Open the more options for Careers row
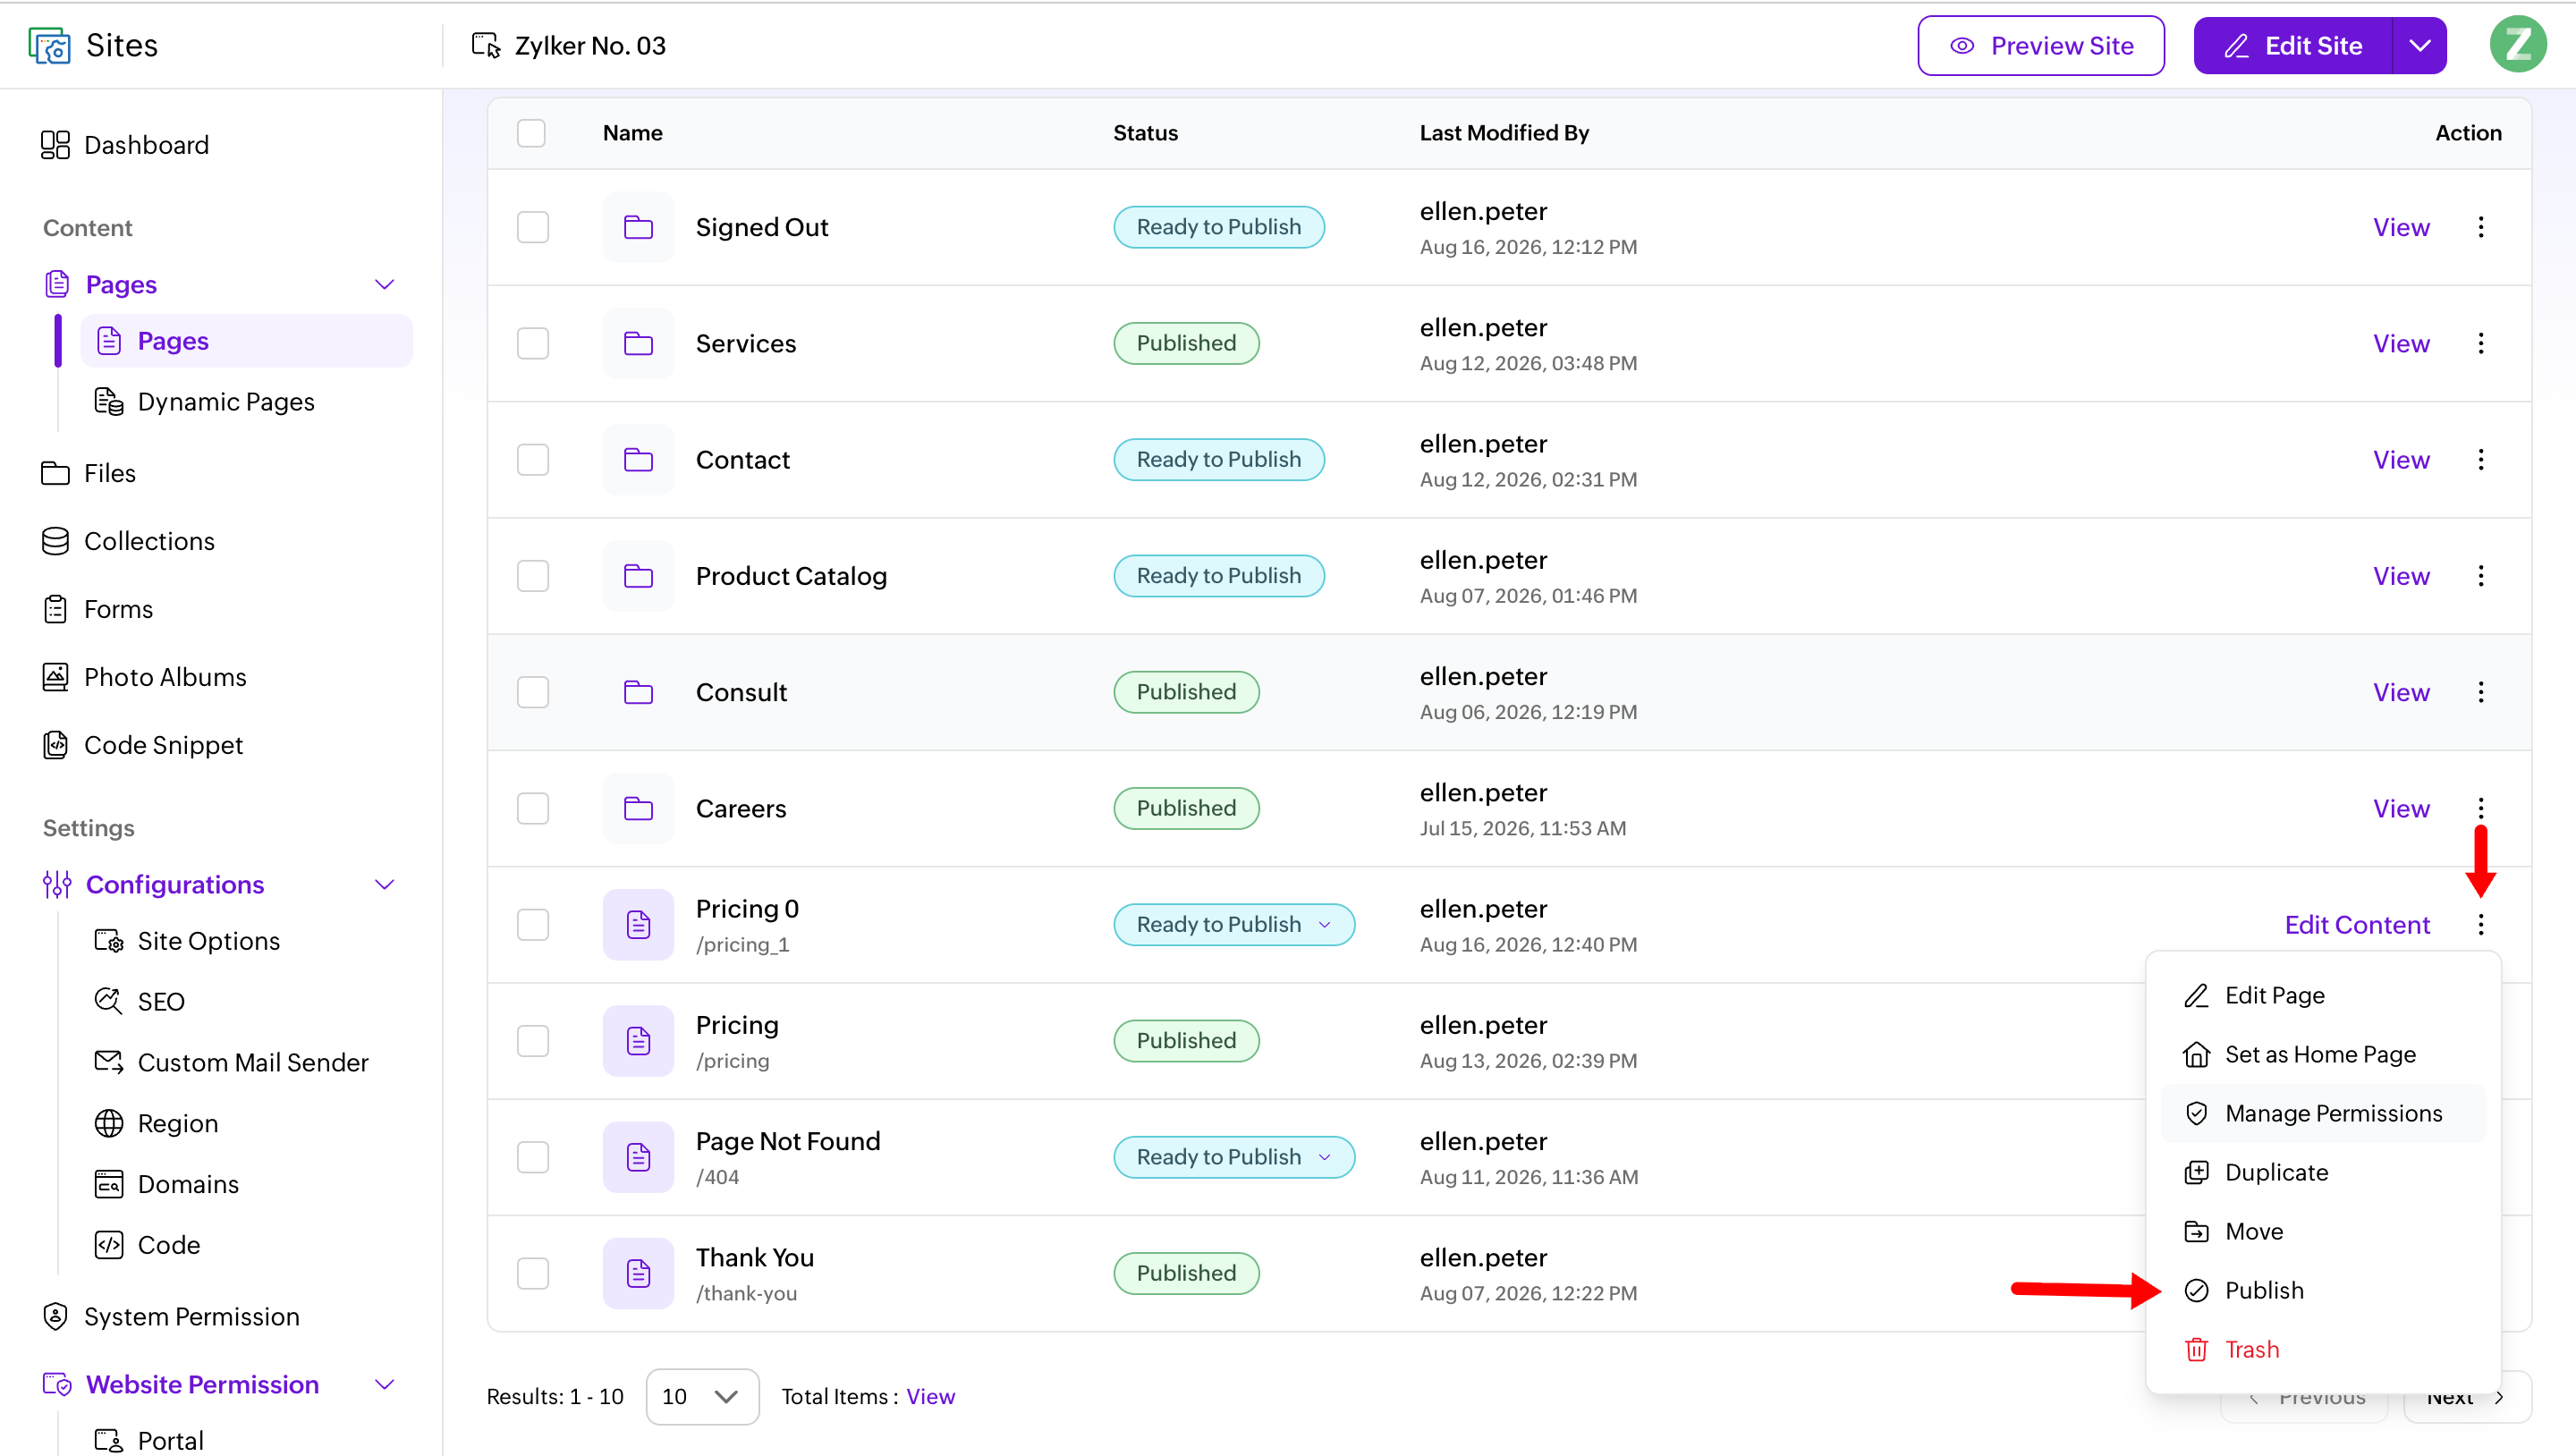The image size is (2576, 1456). coord(2480,808)
